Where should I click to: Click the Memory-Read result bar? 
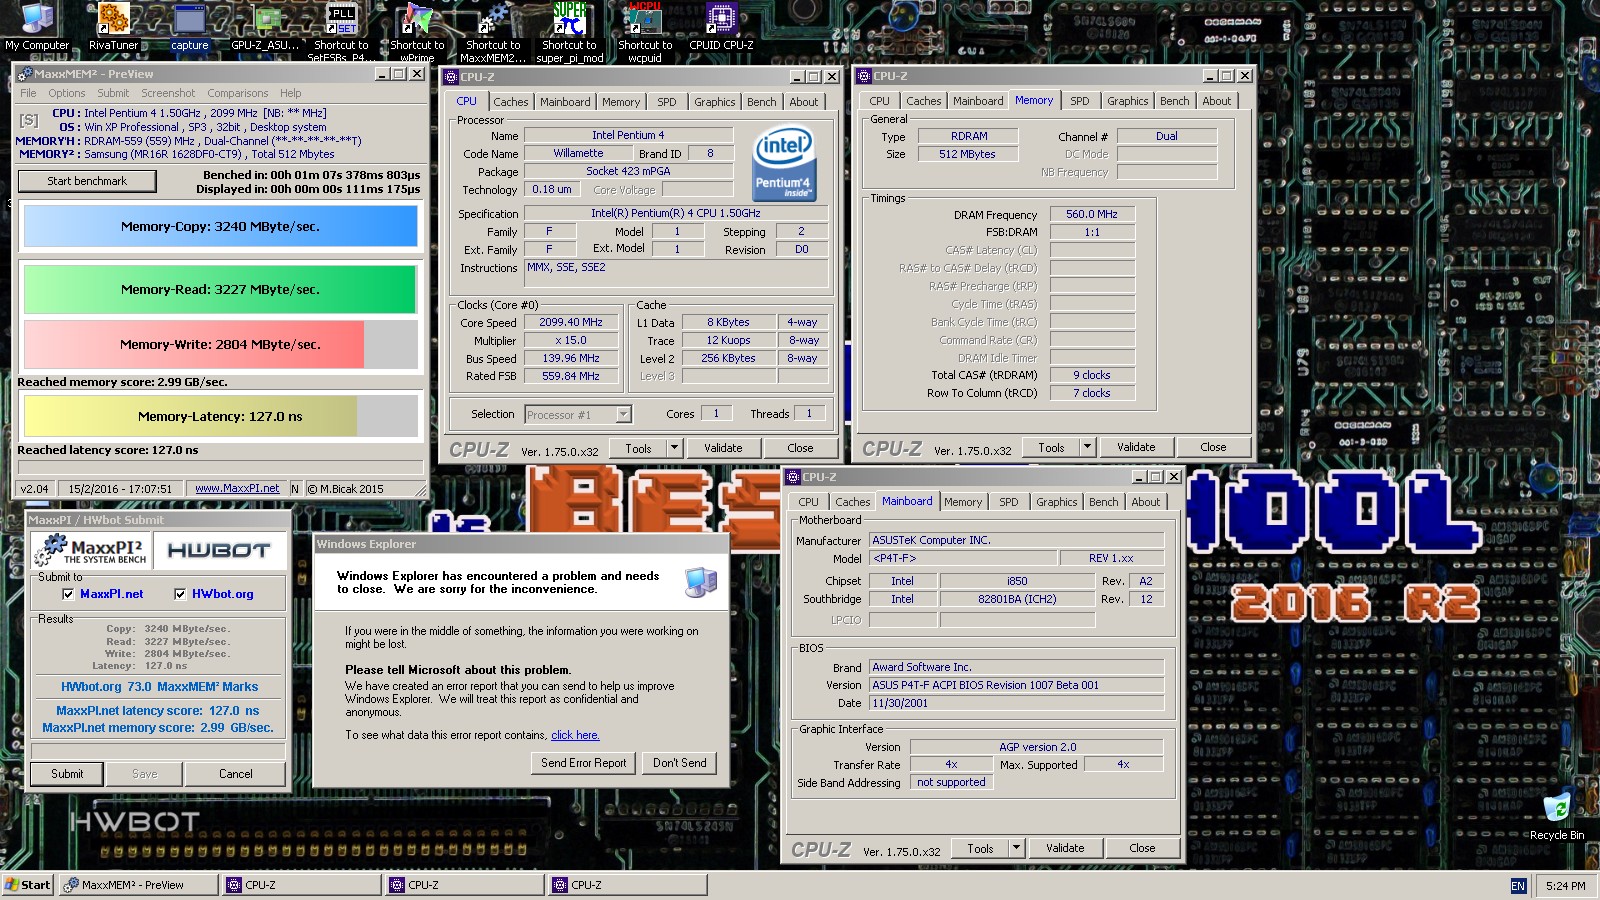pyautogui.click(x=220, y=290)
